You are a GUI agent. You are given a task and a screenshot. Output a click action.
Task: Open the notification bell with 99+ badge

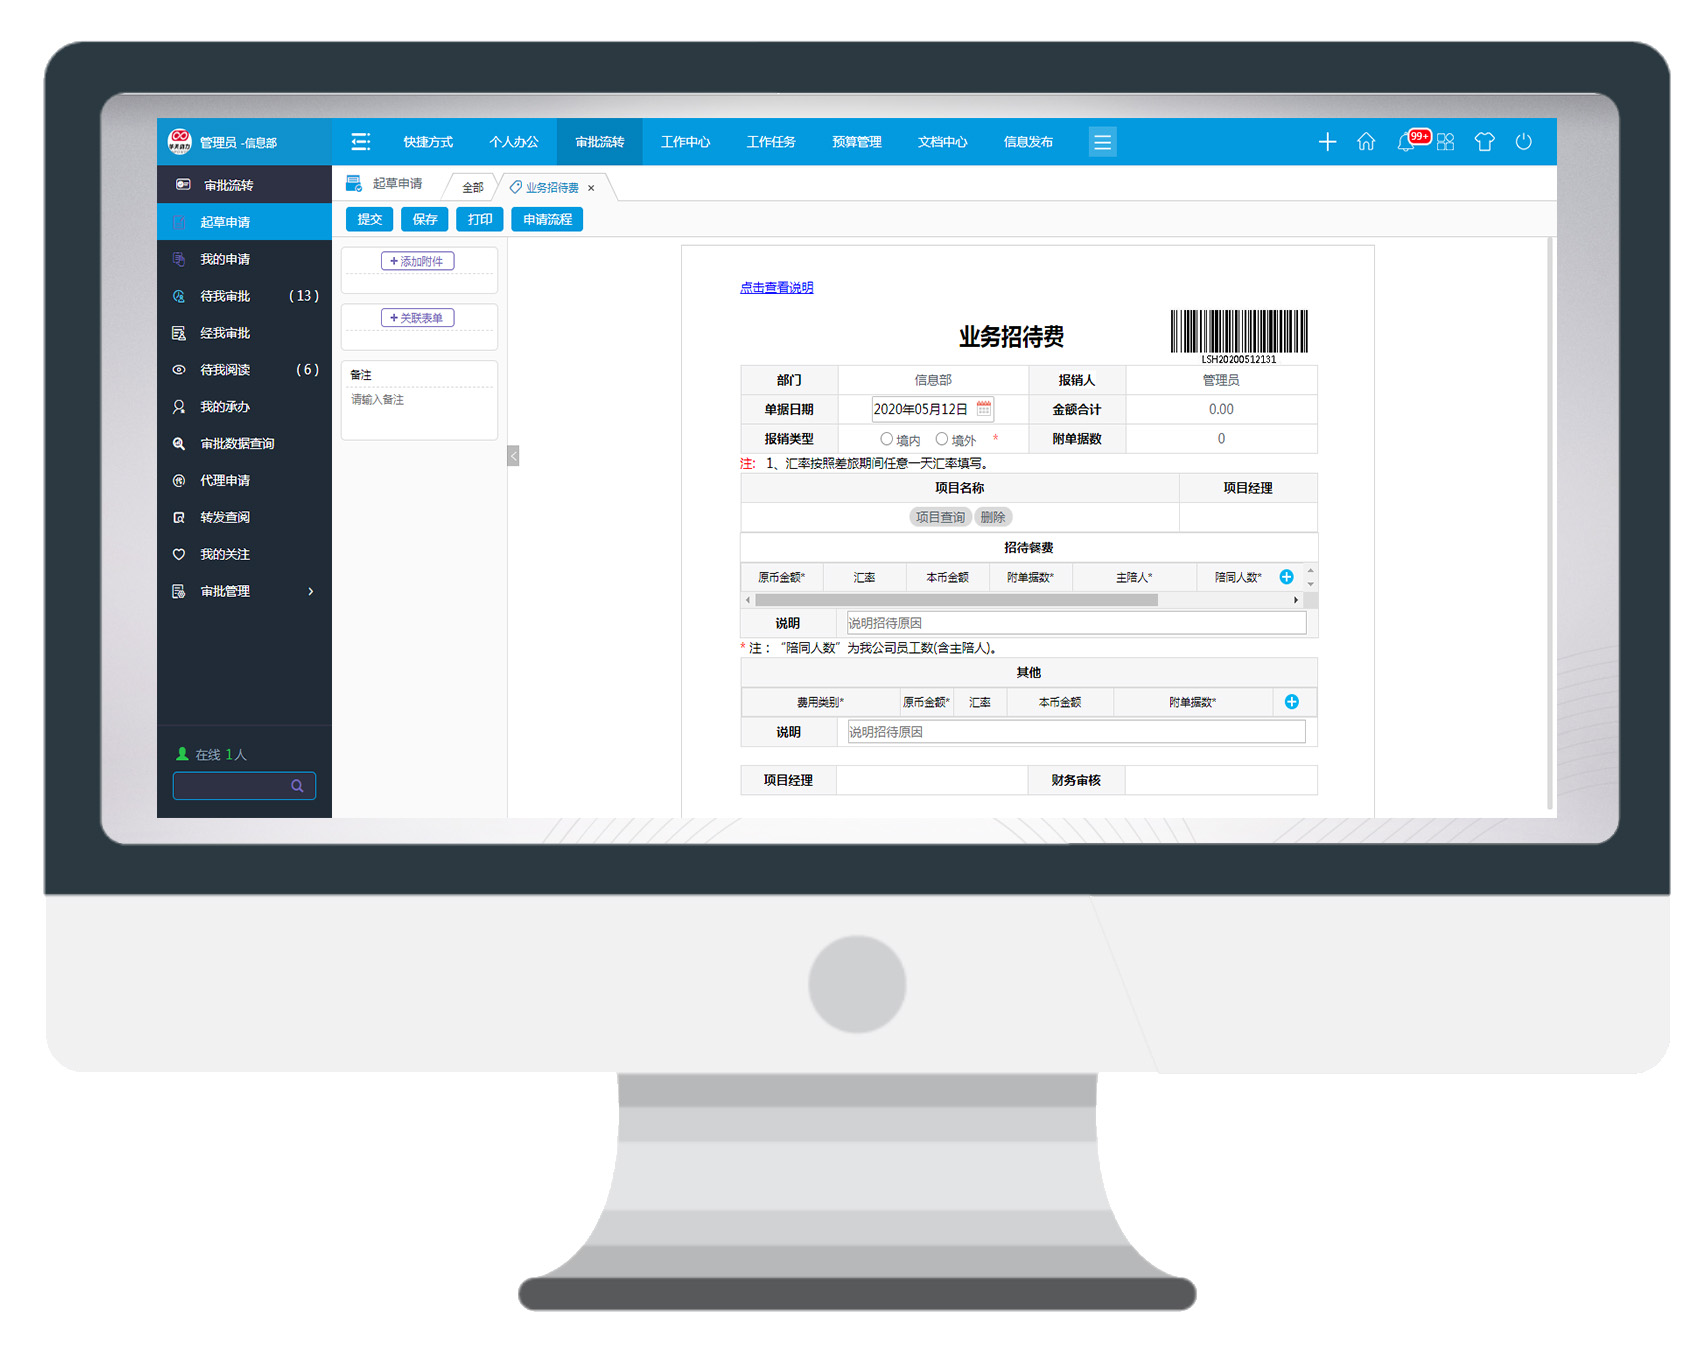(x=1406, y=142)
